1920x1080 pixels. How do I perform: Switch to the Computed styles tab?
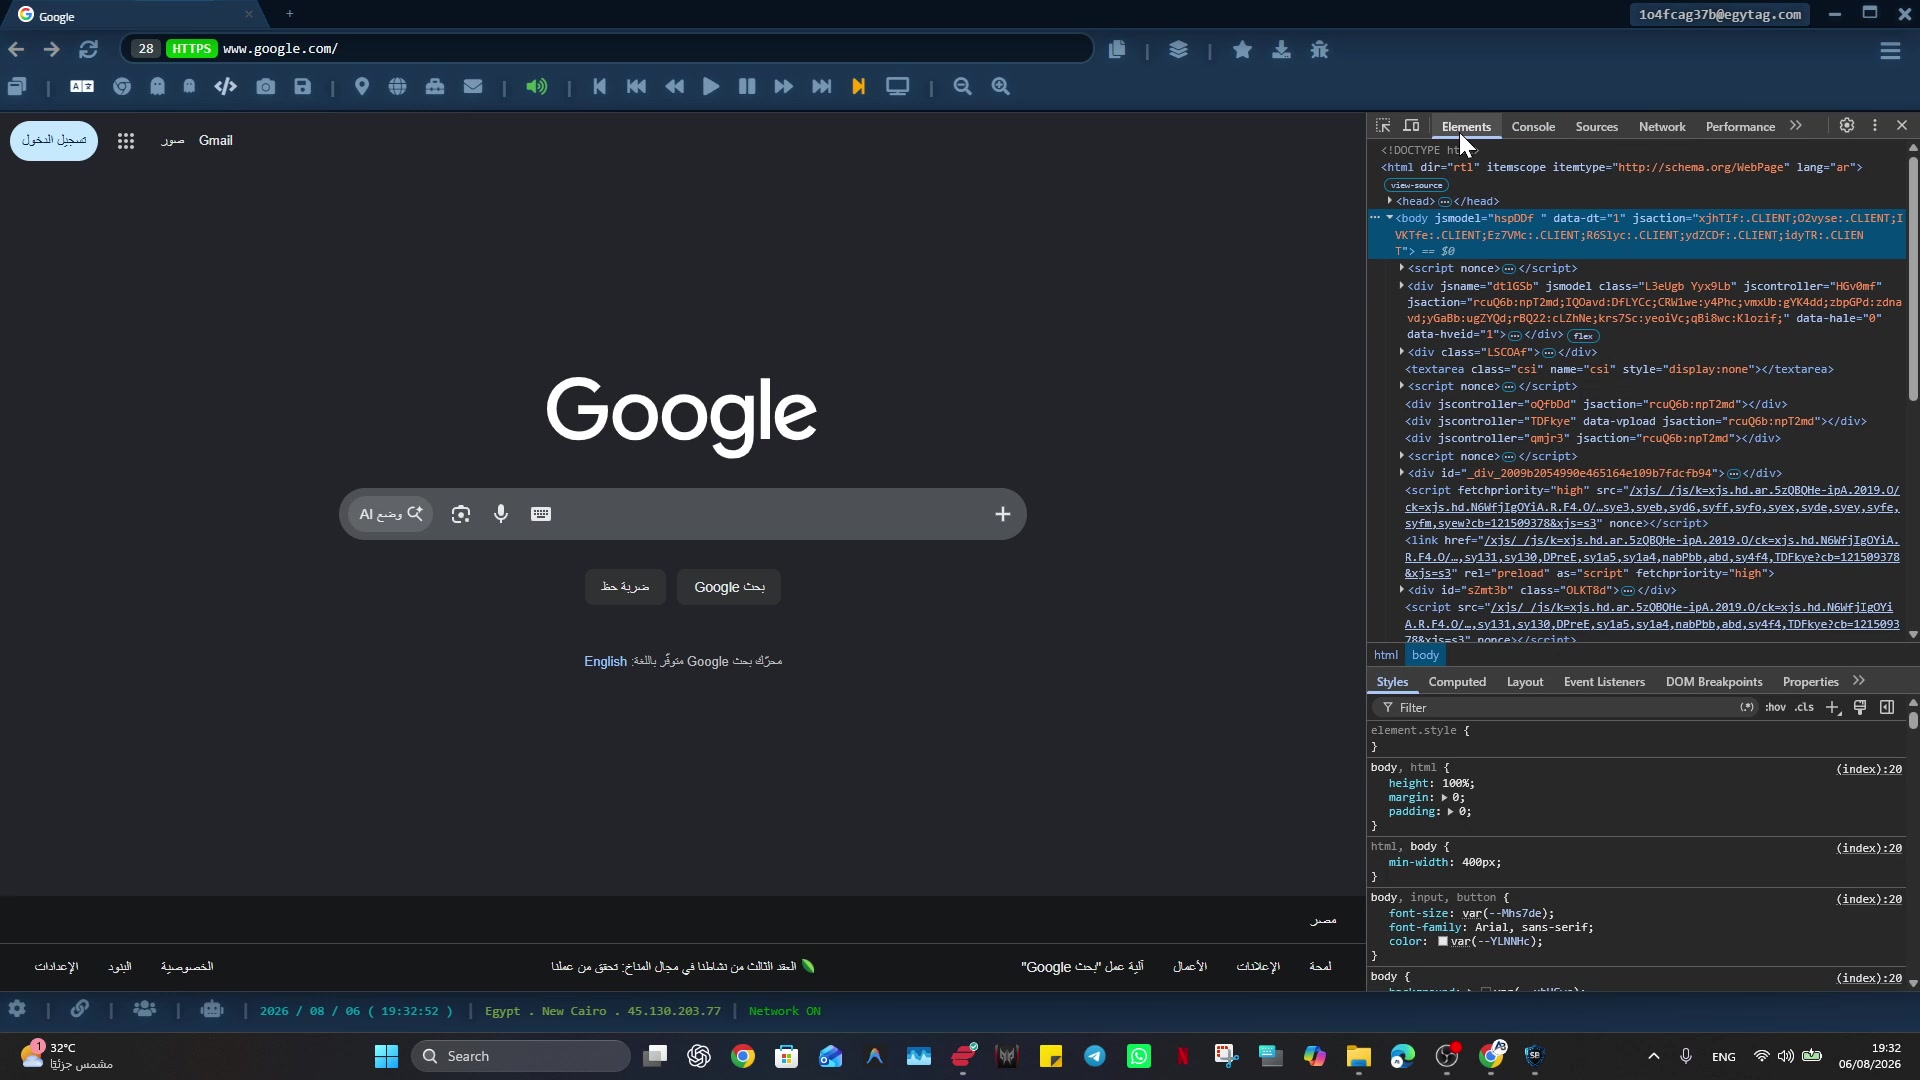point(1457,682)
